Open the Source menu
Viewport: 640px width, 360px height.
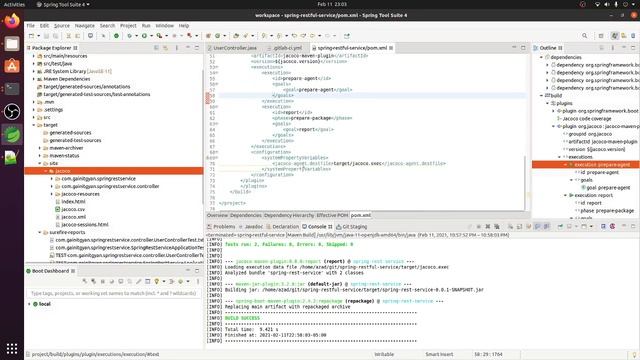(62, 25)
